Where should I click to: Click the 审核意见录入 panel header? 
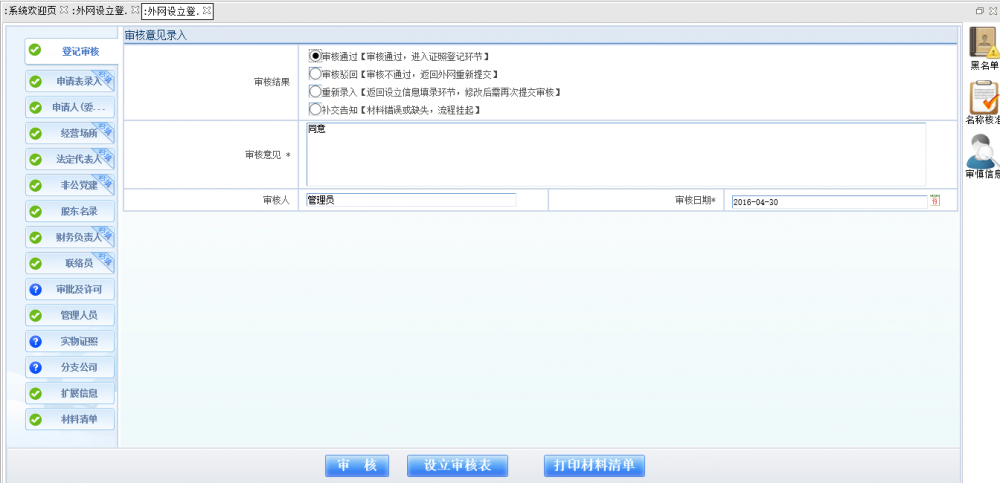coord(540,36)
